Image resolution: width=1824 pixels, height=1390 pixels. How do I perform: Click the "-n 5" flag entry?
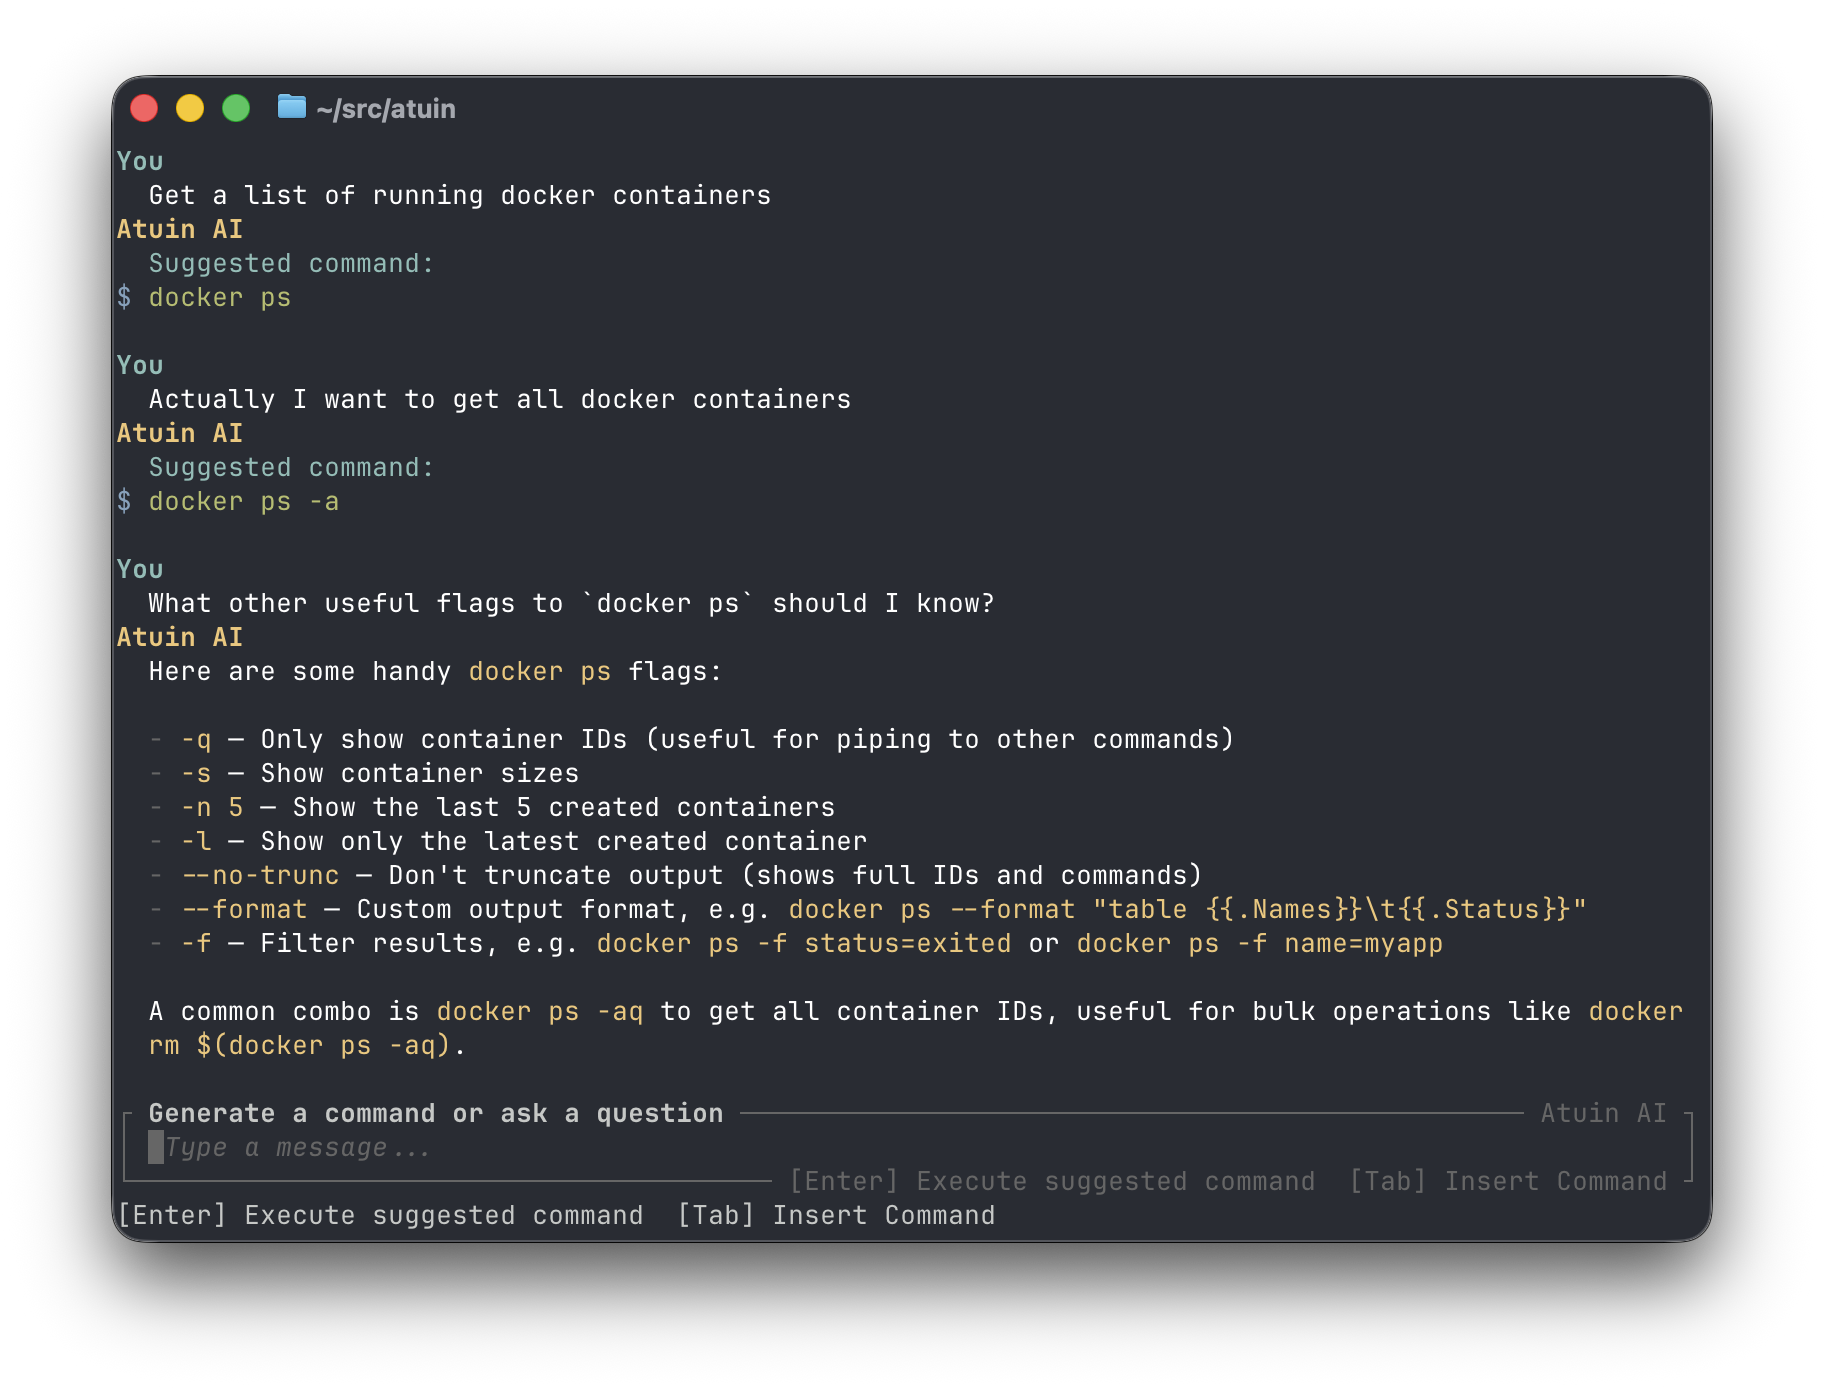coord(212,808)
